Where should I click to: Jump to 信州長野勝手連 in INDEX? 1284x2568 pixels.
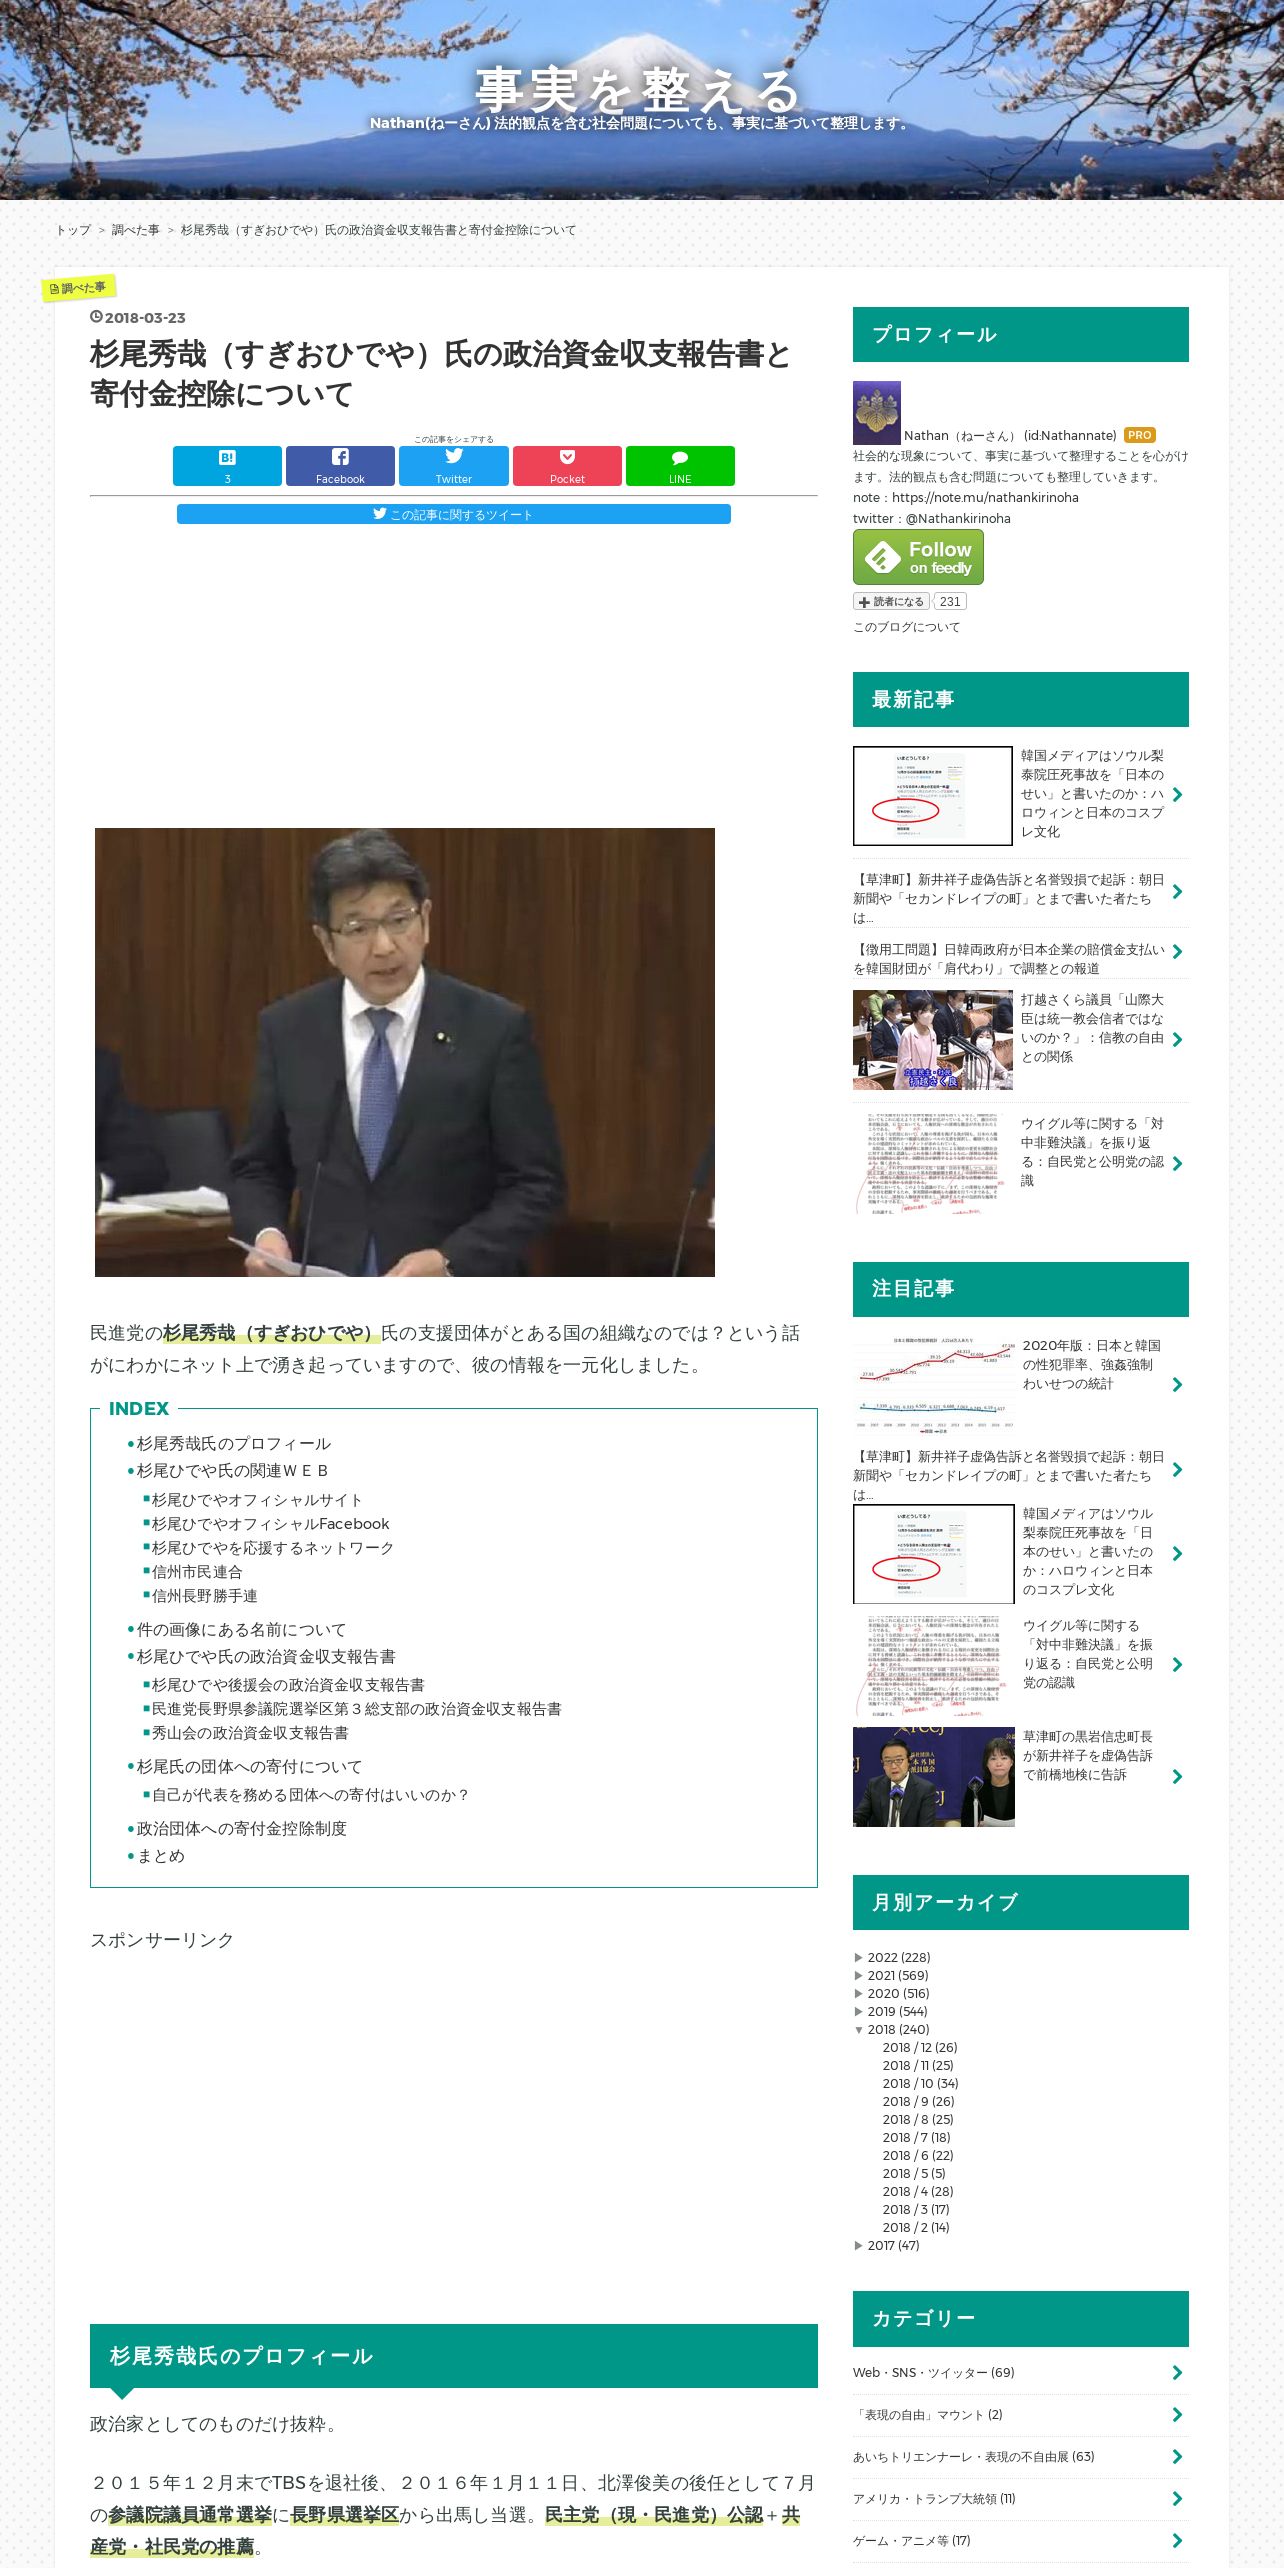tap(204, 1596)
